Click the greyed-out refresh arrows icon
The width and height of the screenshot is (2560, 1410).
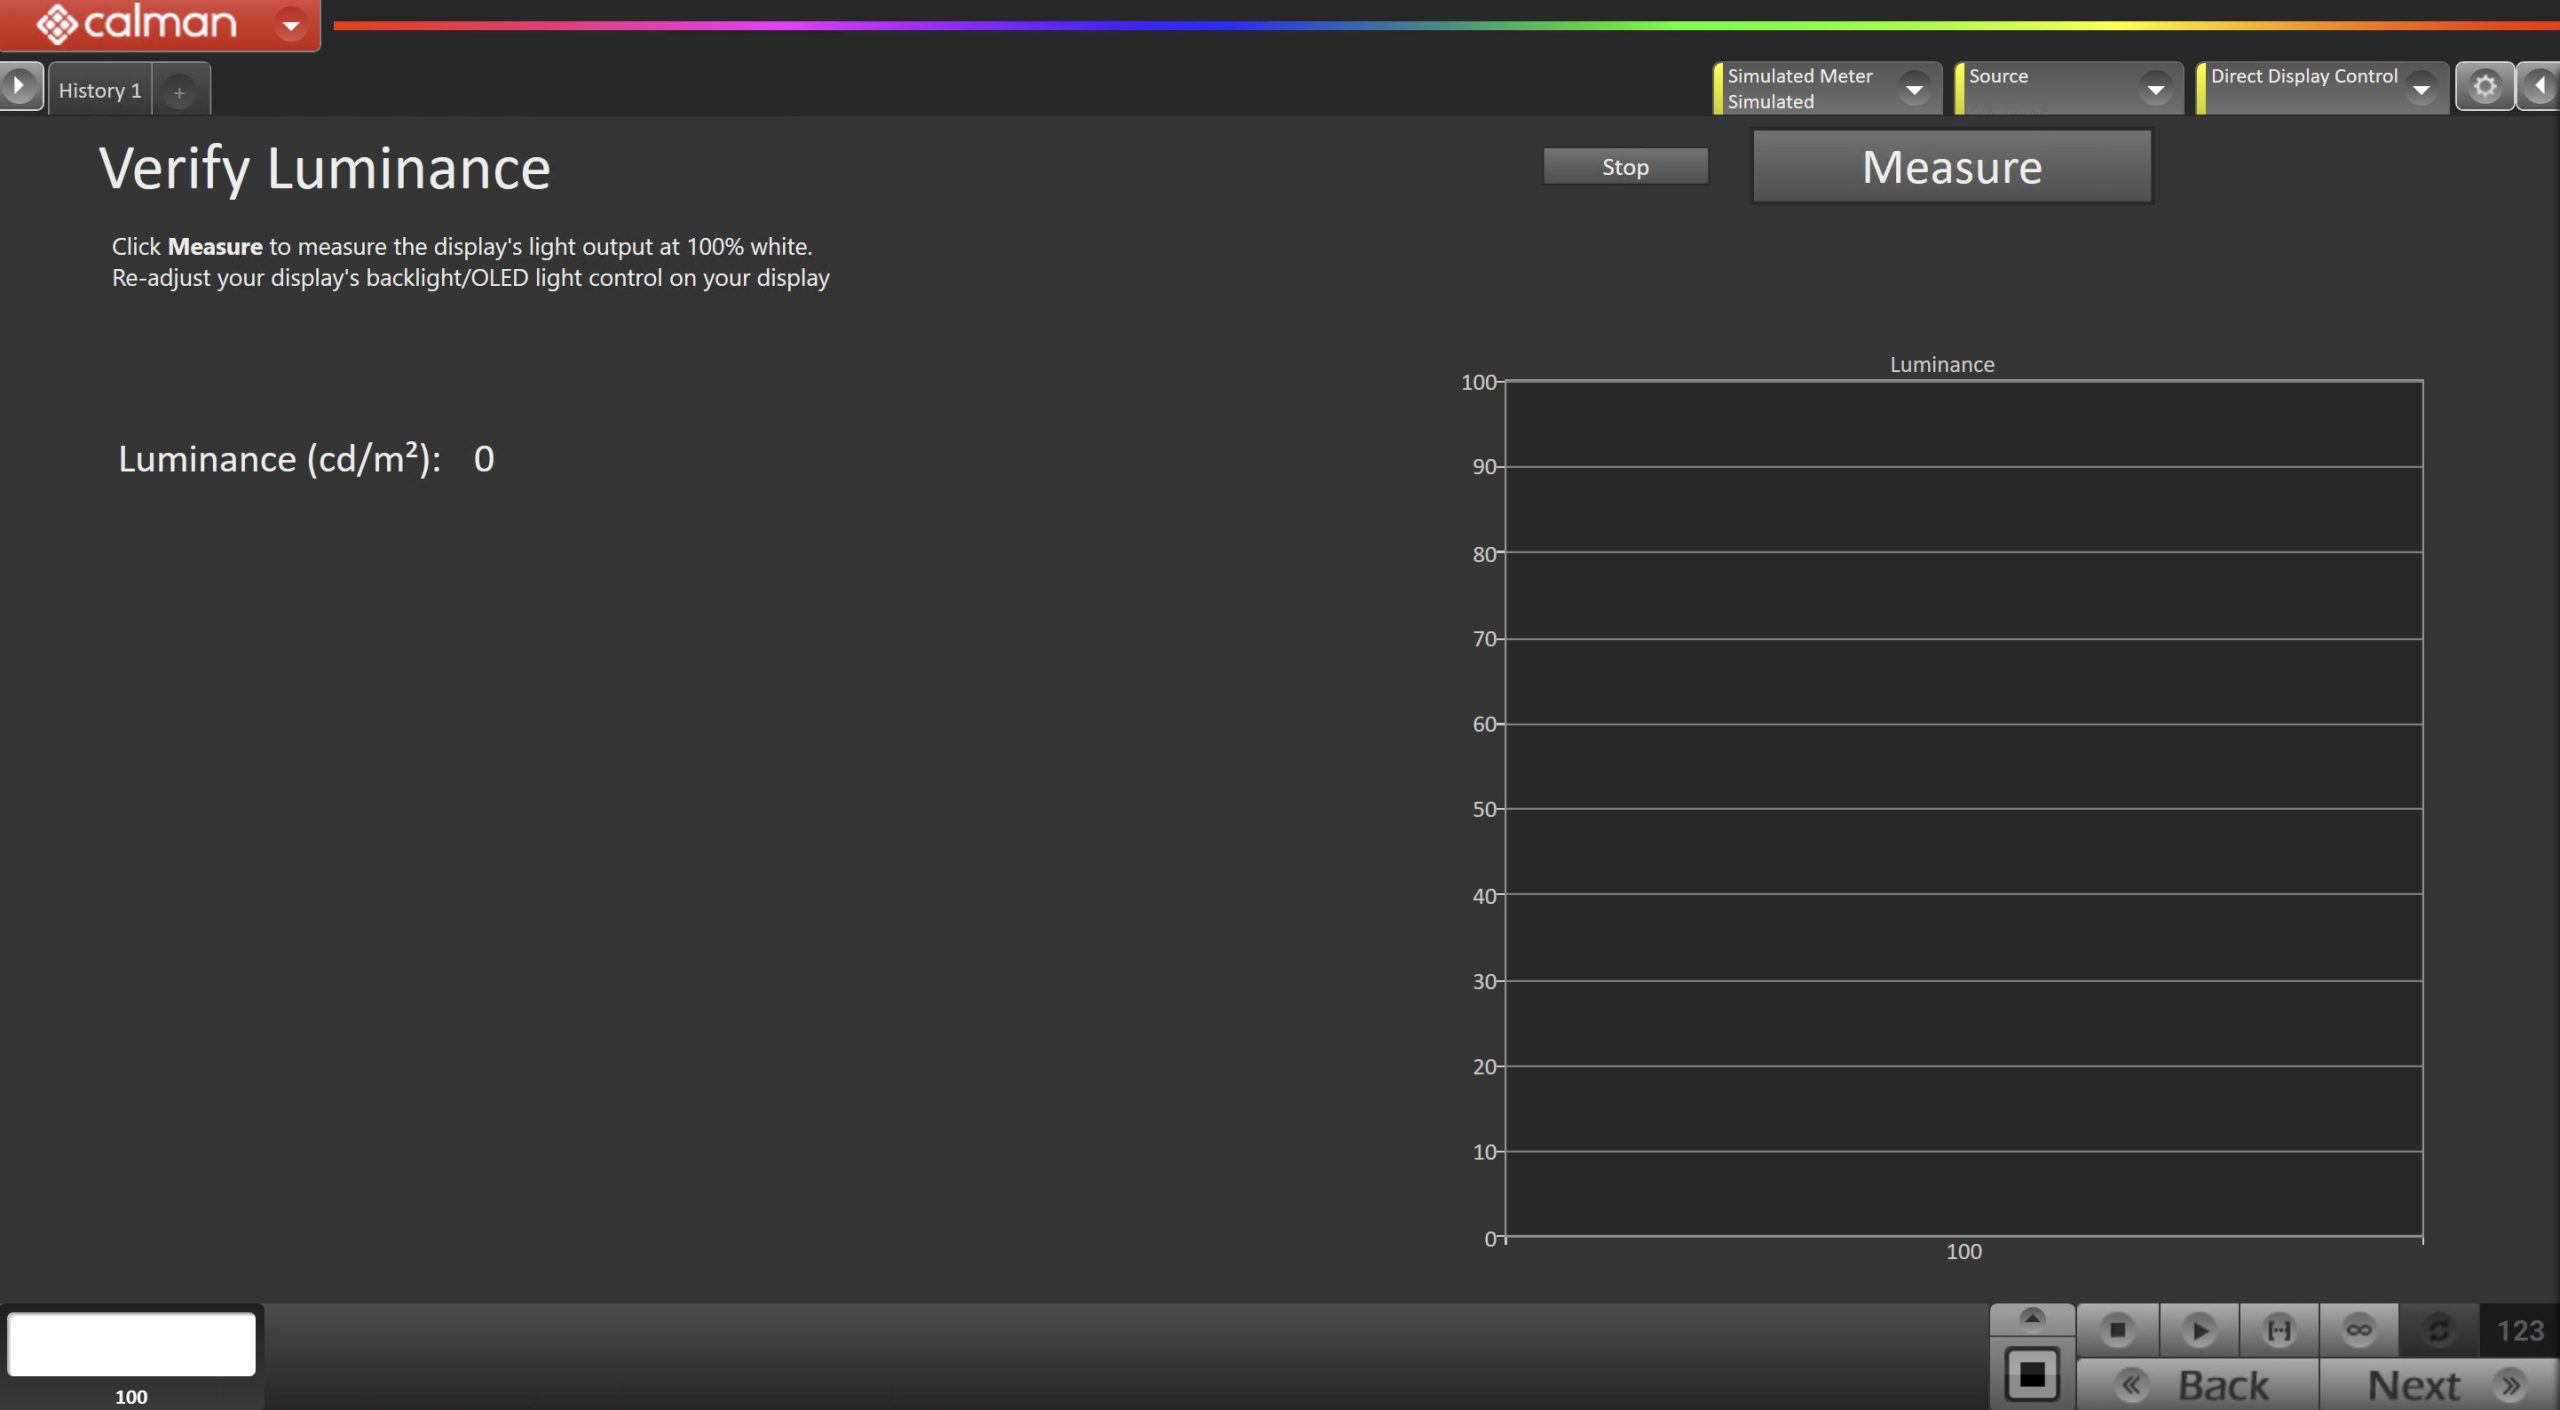tap(2438, 1330)
